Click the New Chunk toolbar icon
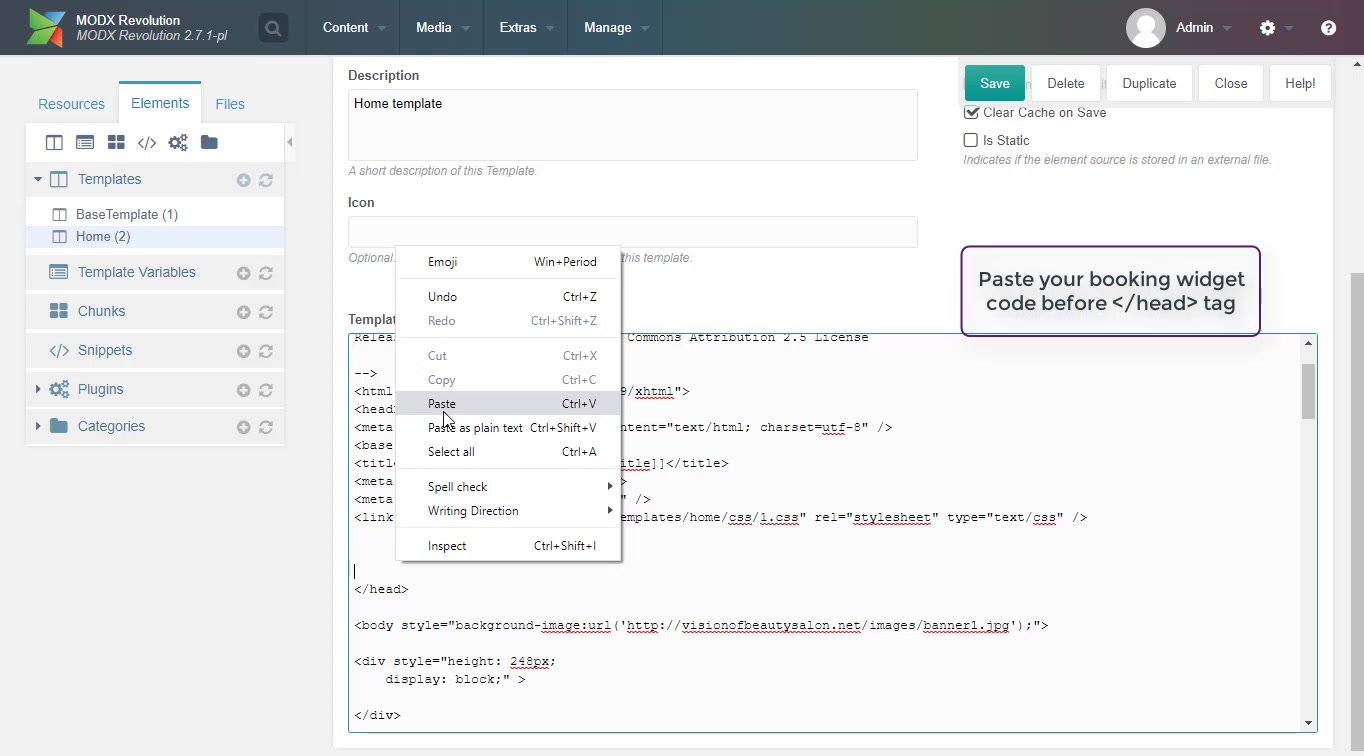 pos(116,143)
